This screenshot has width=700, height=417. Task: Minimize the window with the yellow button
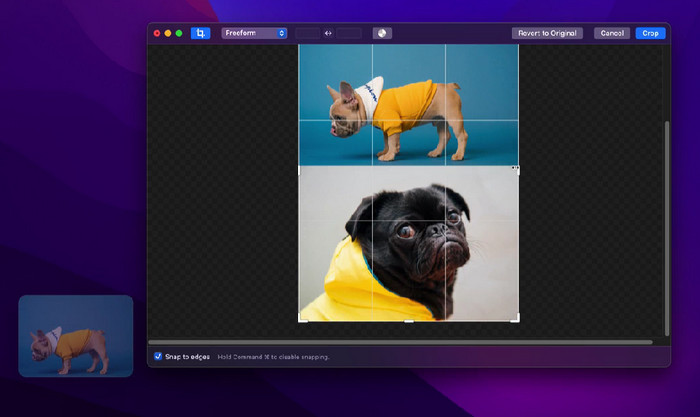click(168, 33)
